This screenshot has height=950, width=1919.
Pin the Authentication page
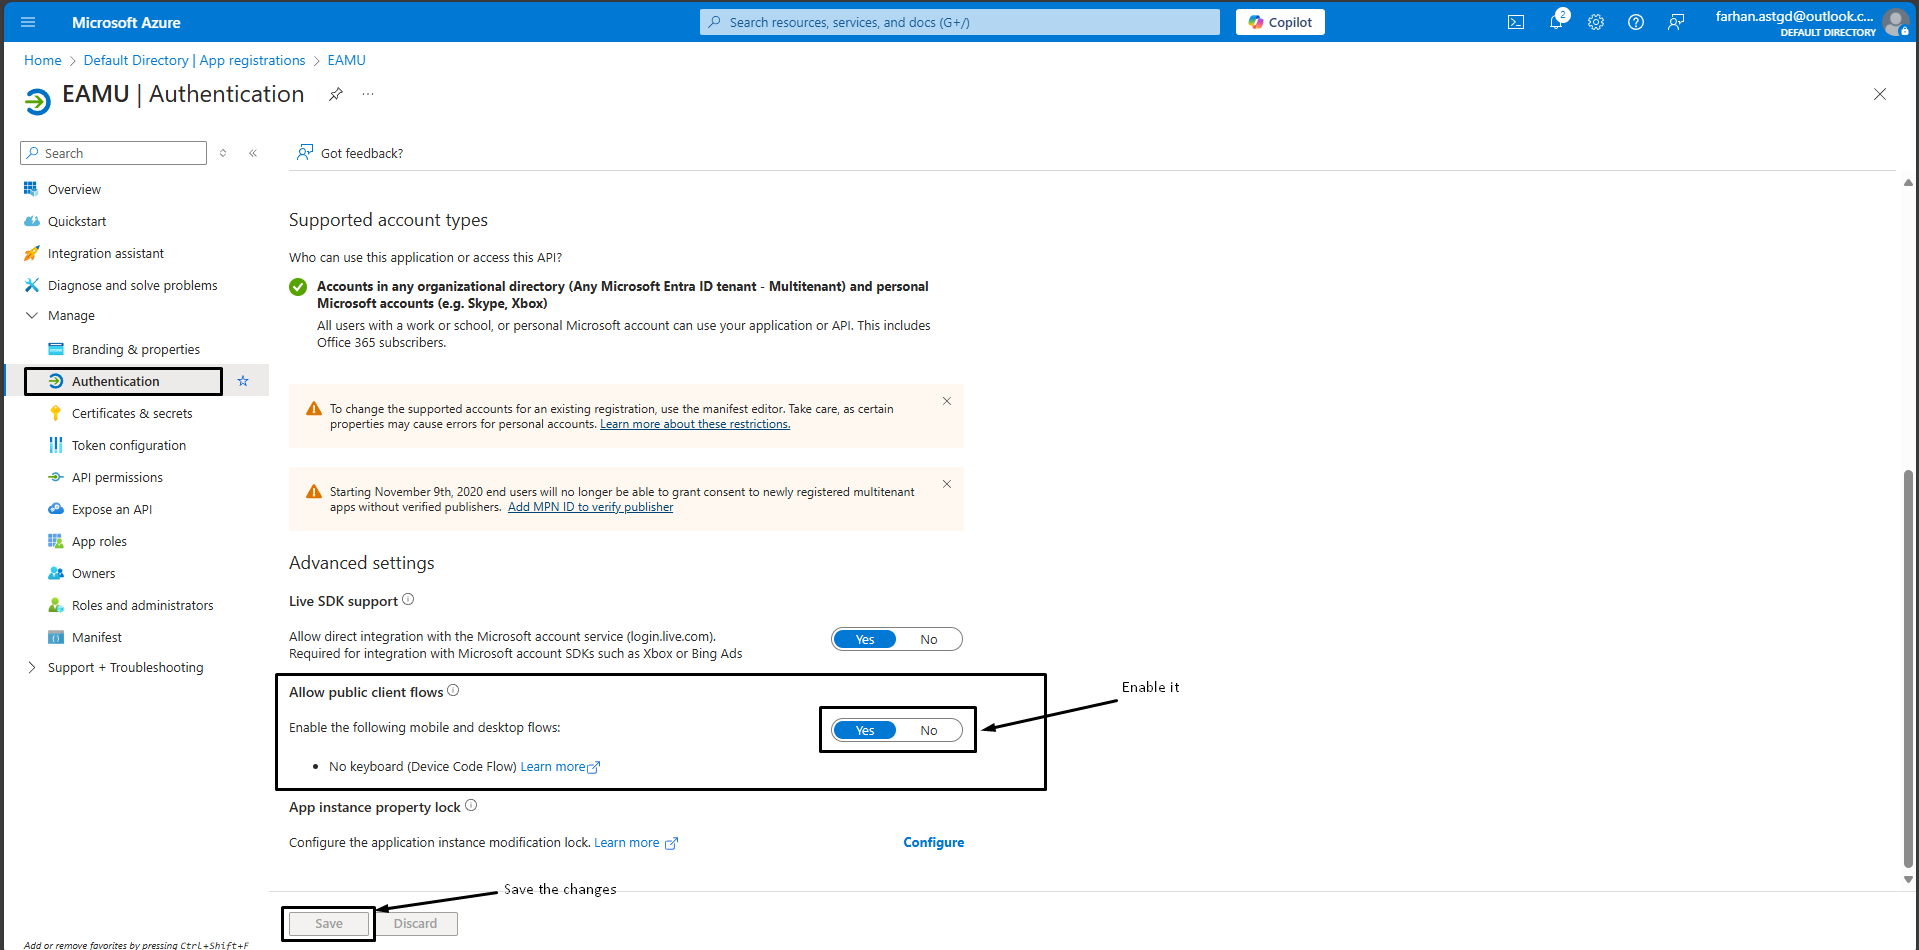(335, 94)
